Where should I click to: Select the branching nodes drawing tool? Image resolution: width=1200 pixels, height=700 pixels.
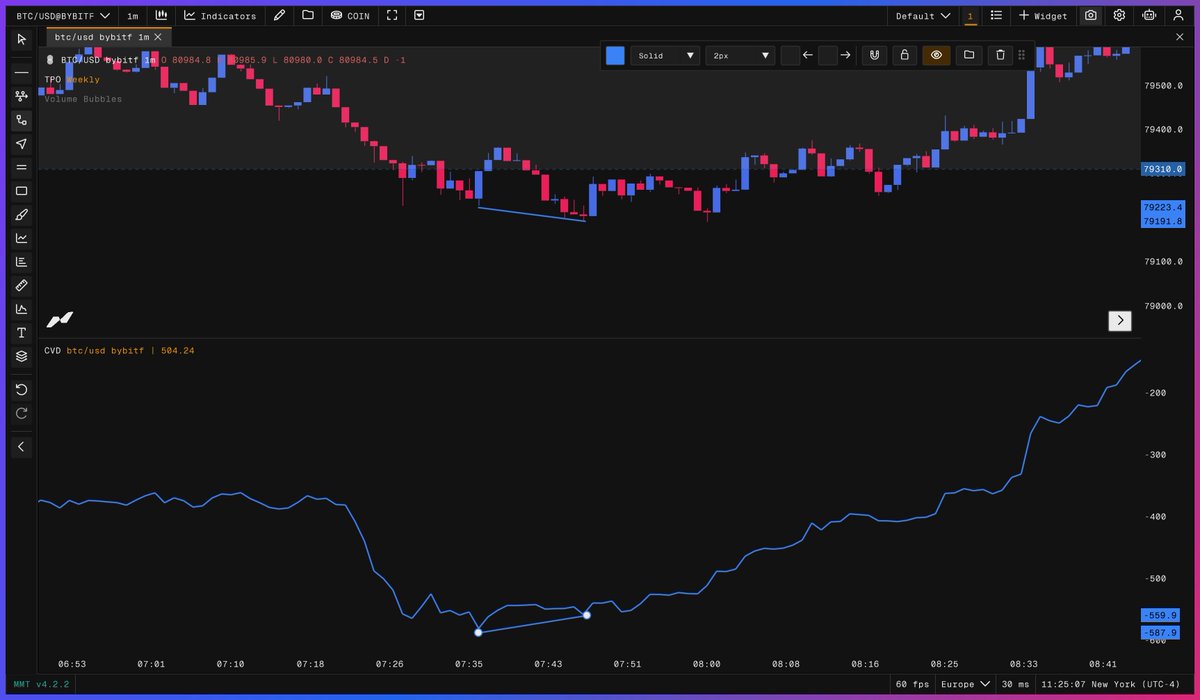click(x=22, y=96)
